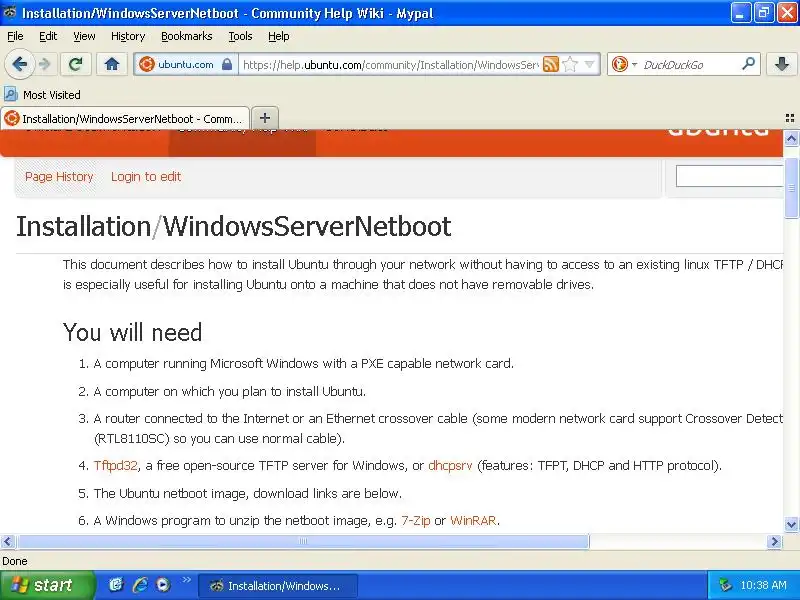The height and width of the screenshot is (600, 800).
Task: Click the vertical scrollbar up arrow
Action: (x=791, y=138)
